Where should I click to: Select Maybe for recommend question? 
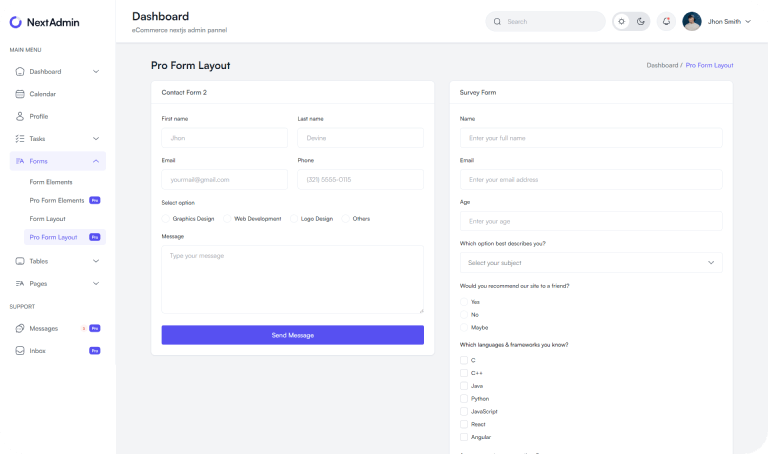[x=464, y=327]
